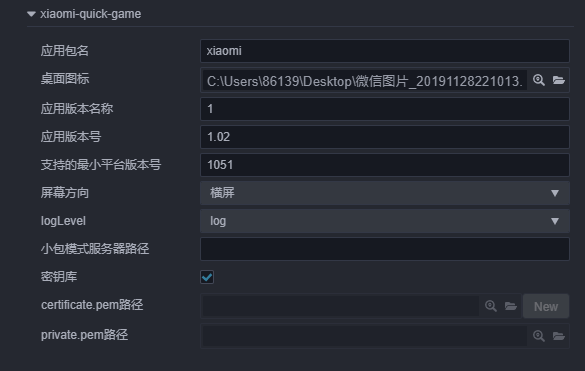Collapse the xiaomi-quick-game section
The width and height of the screenshot is (585, 371).
click(31, 14)
